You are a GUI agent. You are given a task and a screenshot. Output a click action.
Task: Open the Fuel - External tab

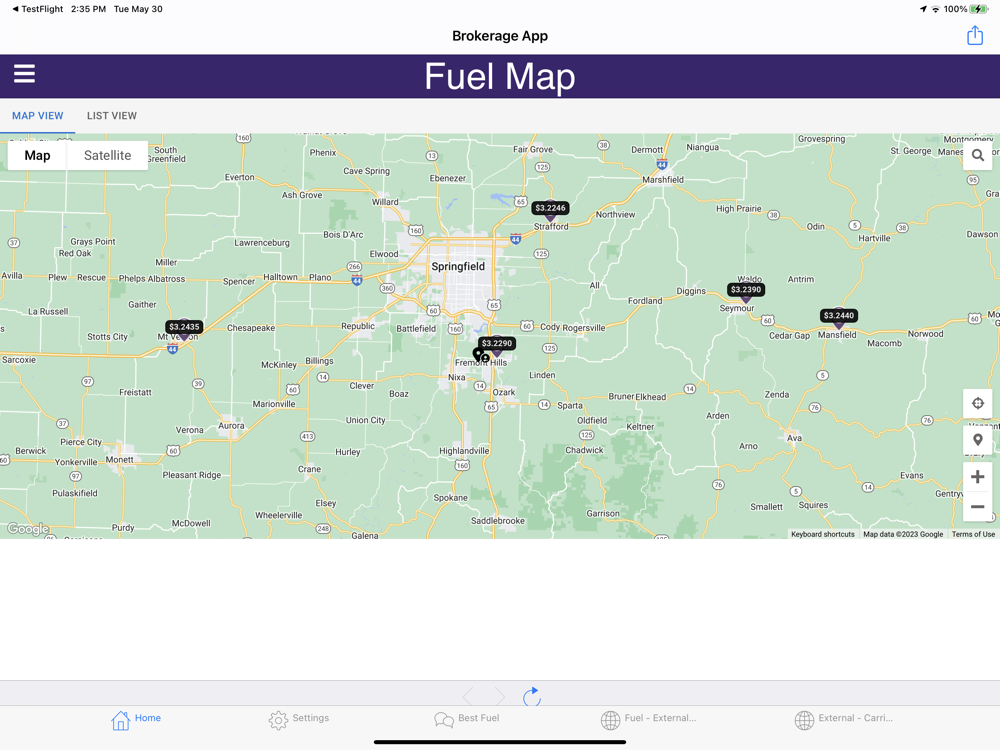(x=648, y=719)
